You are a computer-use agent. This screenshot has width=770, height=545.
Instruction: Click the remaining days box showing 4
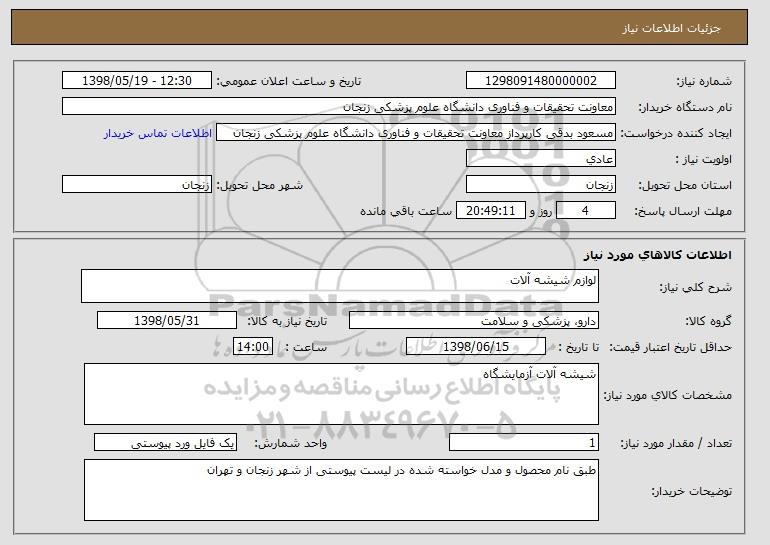pyautogui.click(x=585, y=211)
